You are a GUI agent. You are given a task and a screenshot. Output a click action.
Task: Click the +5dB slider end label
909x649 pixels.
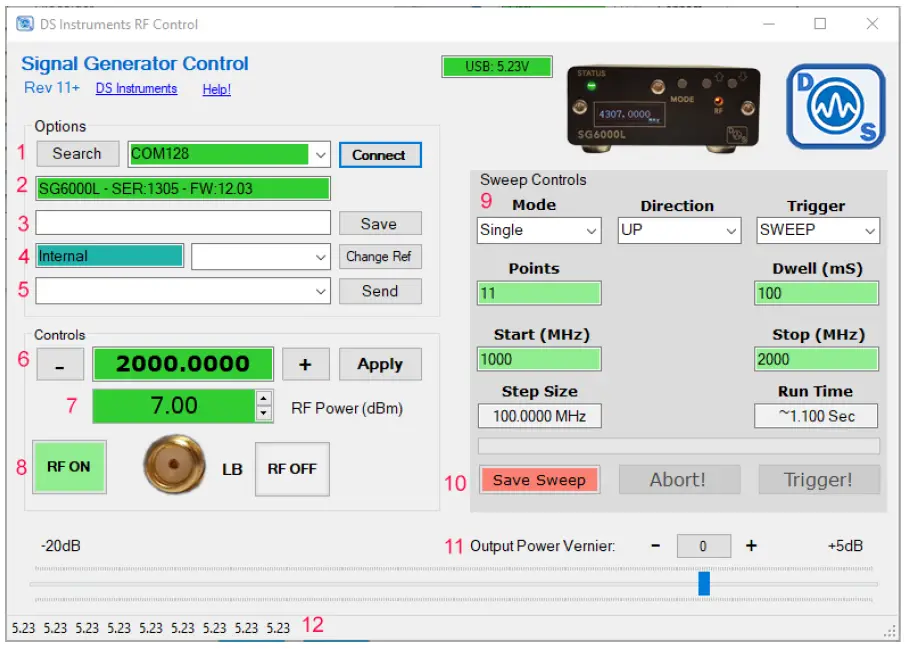coord(845,546)
